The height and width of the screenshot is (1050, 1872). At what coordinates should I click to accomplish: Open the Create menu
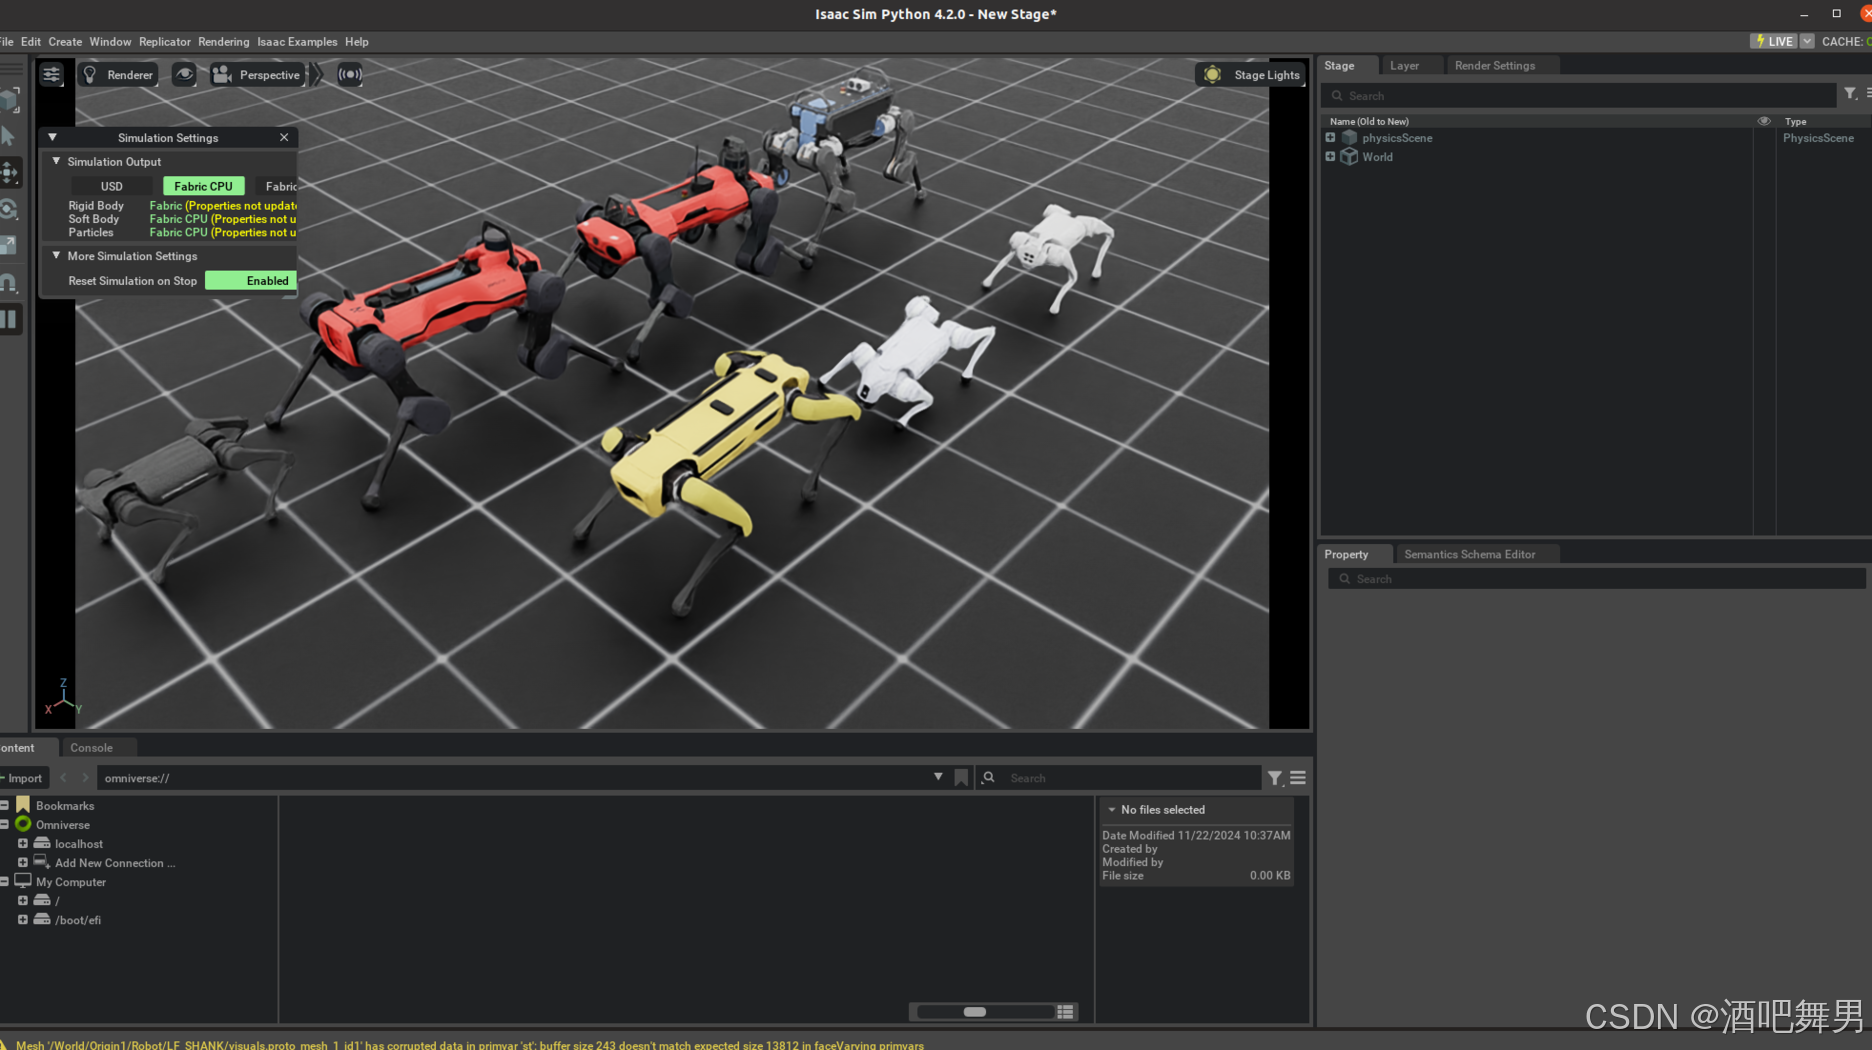tap(65, 42)
